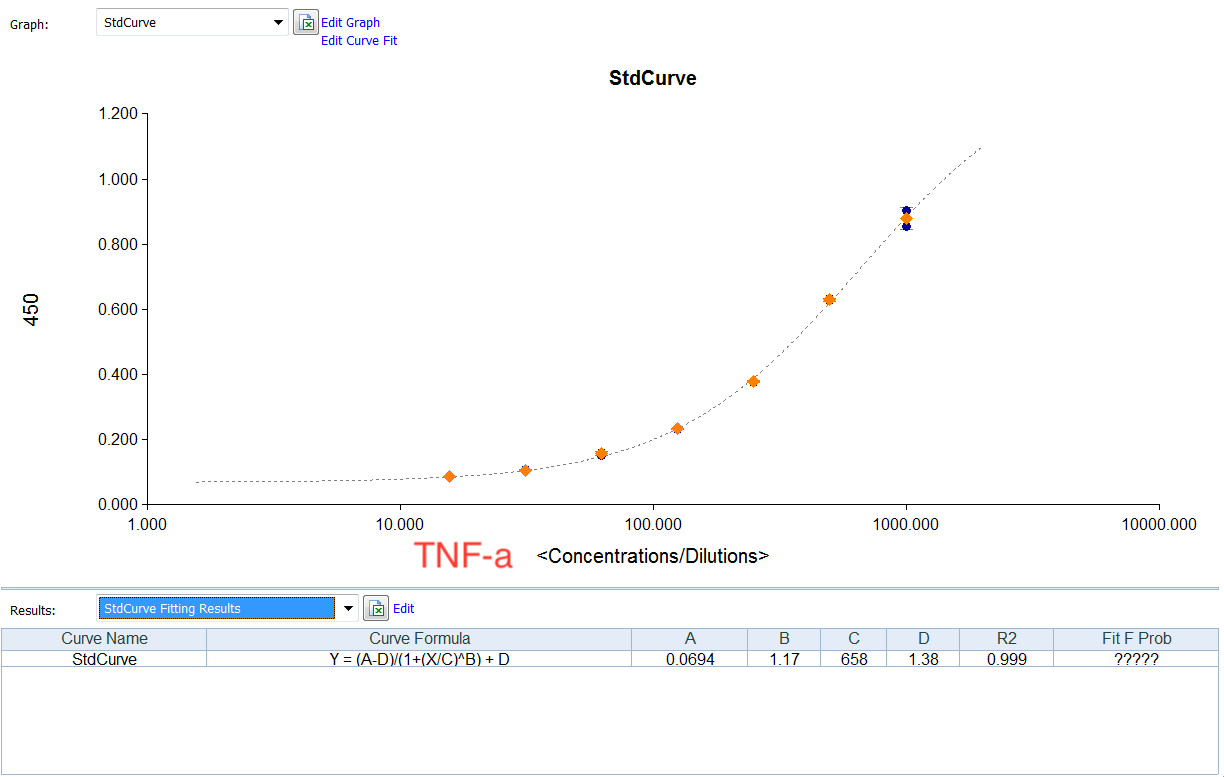Click the 1.38 value cell
This screenshot has height=777, width=1224.
click(x=923, y=660)
